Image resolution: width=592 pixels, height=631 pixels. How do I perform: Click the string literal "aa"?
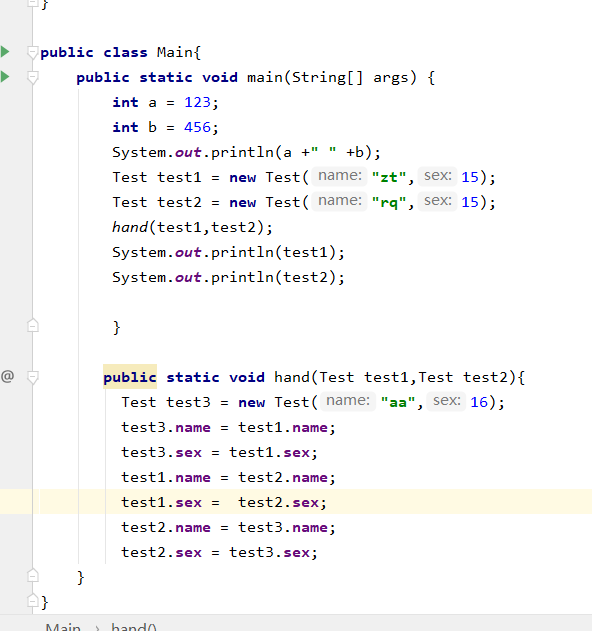pos(398,402)
